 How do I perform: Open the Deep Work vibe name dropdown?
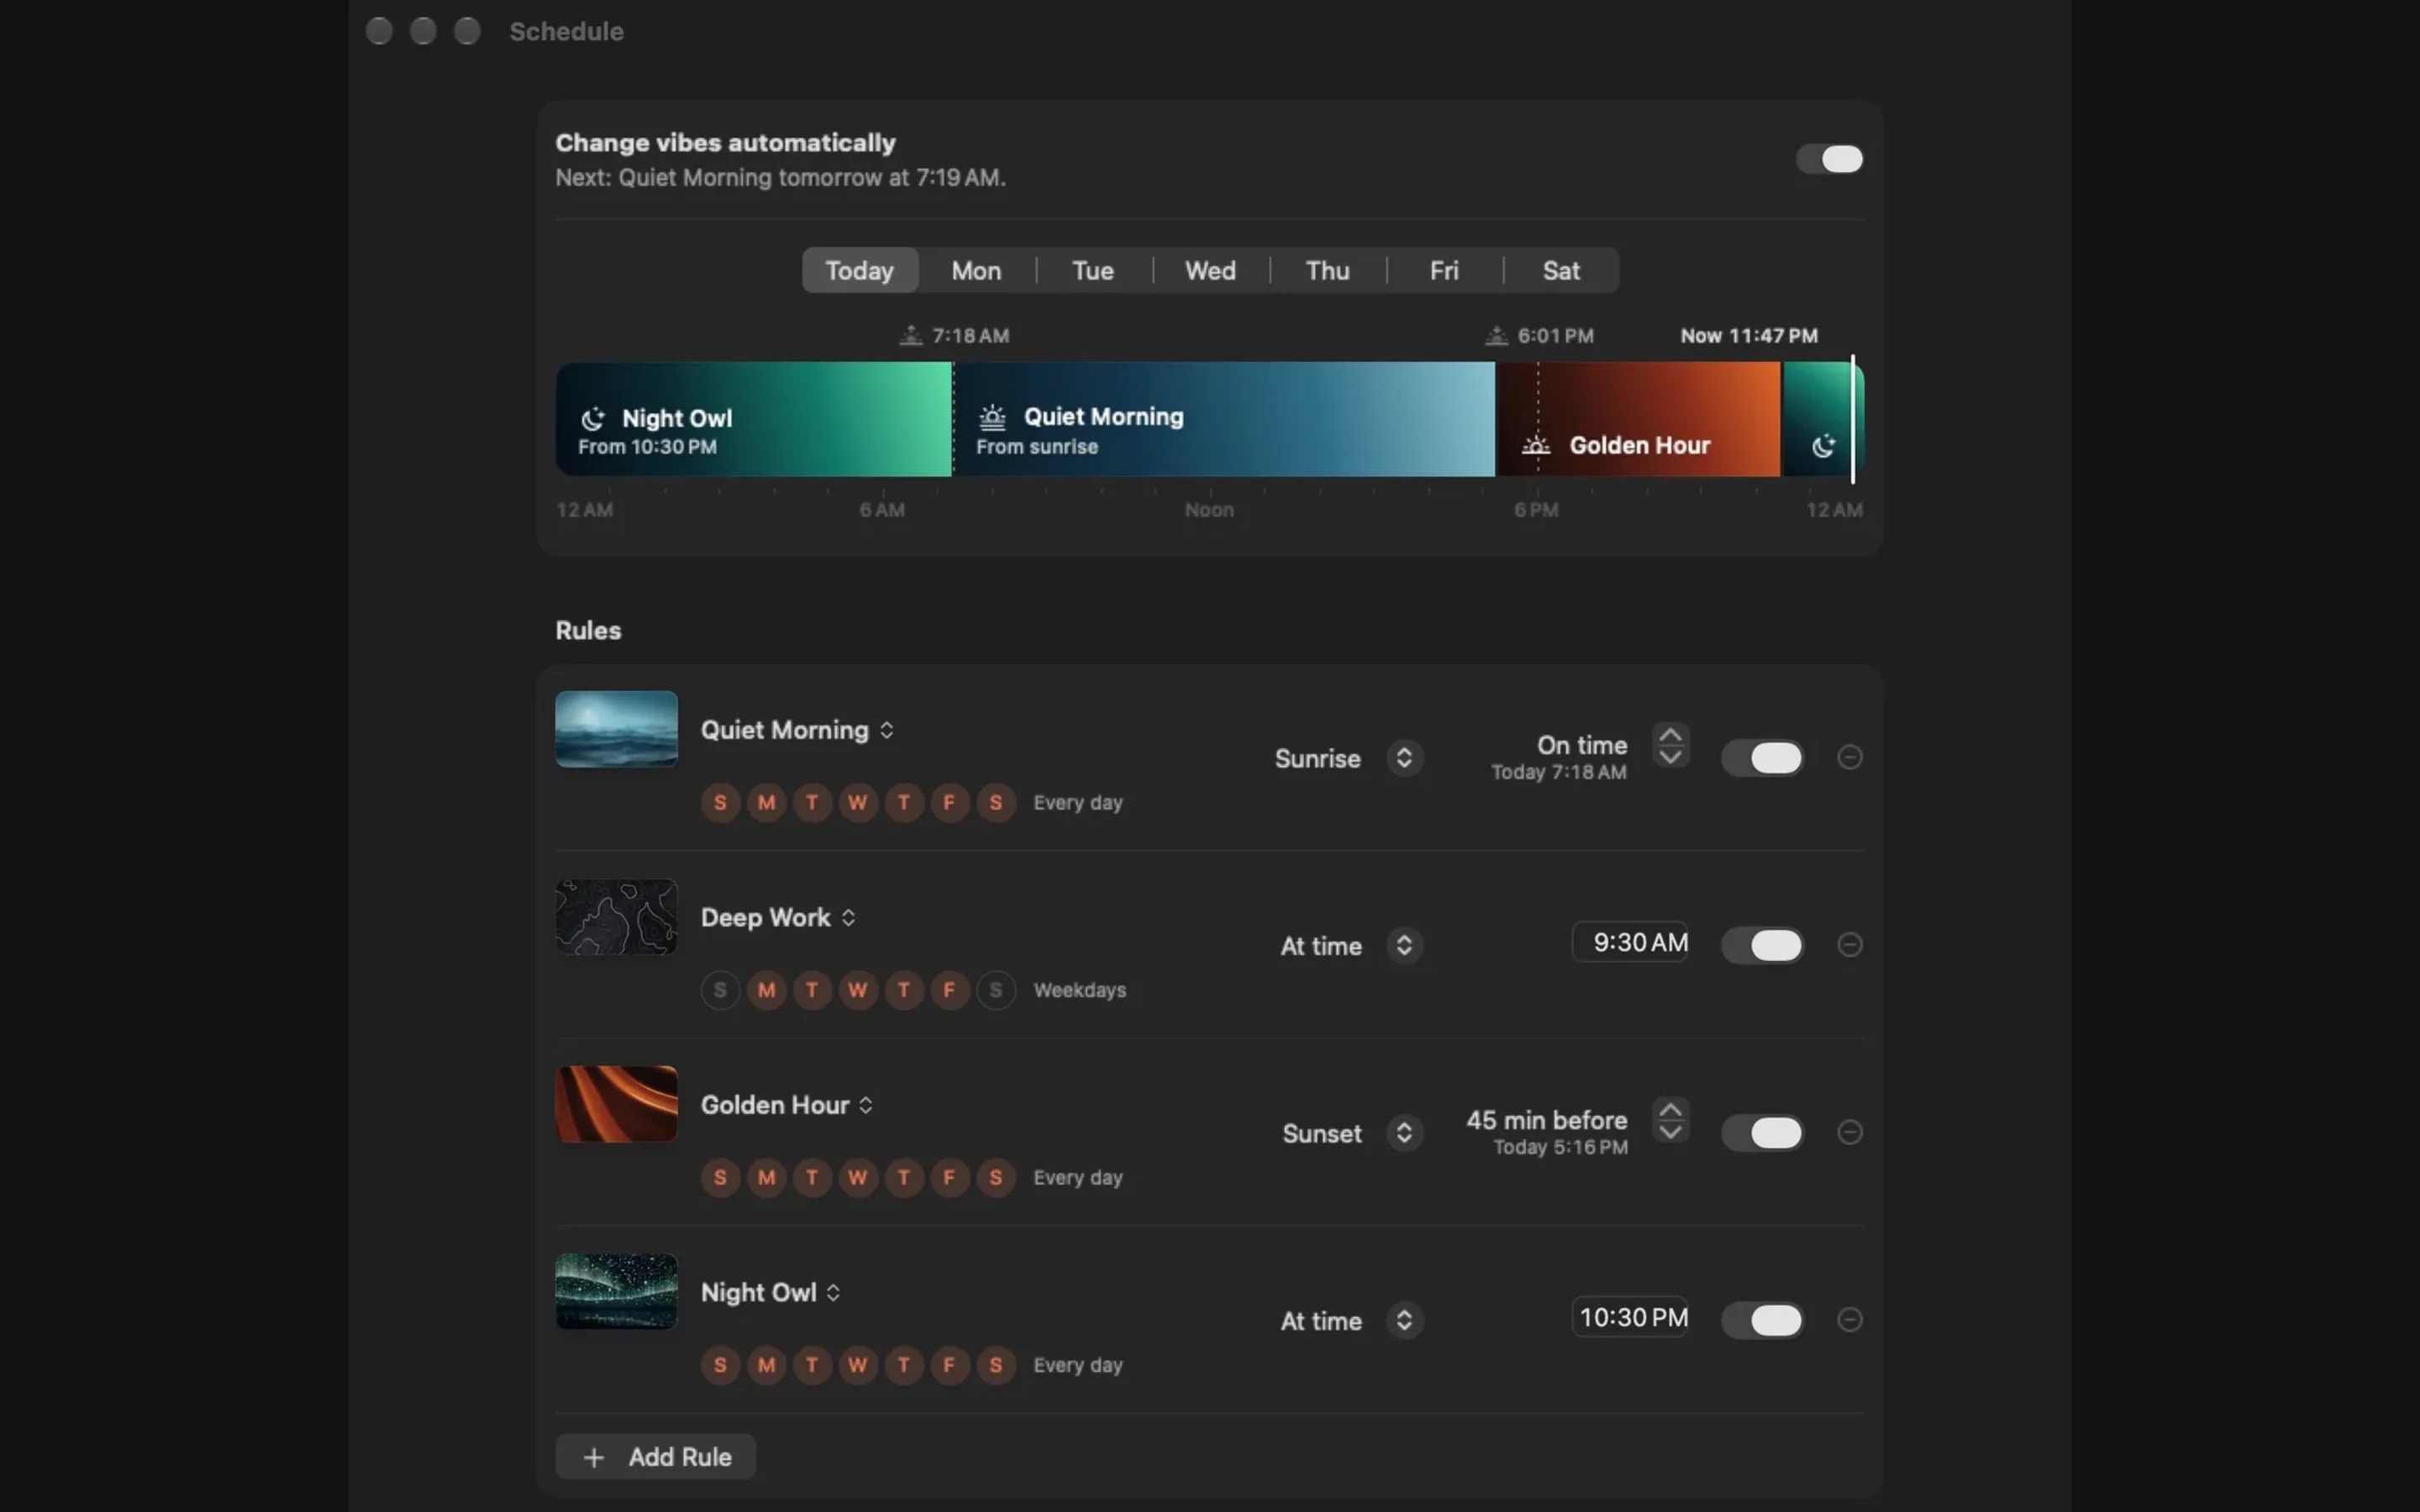coord(778,917)
